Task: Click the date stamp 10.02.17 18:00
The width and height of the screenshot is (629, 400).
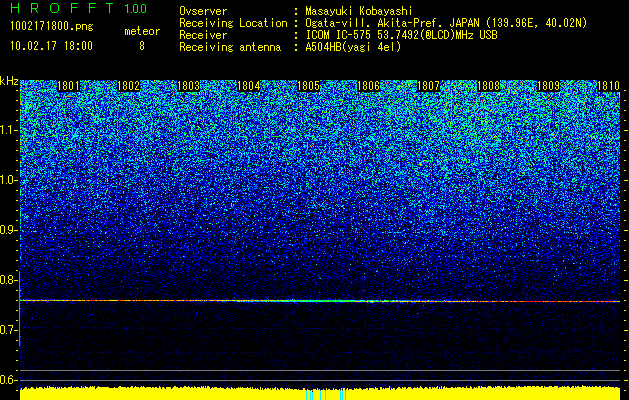Action: (51, 46)
